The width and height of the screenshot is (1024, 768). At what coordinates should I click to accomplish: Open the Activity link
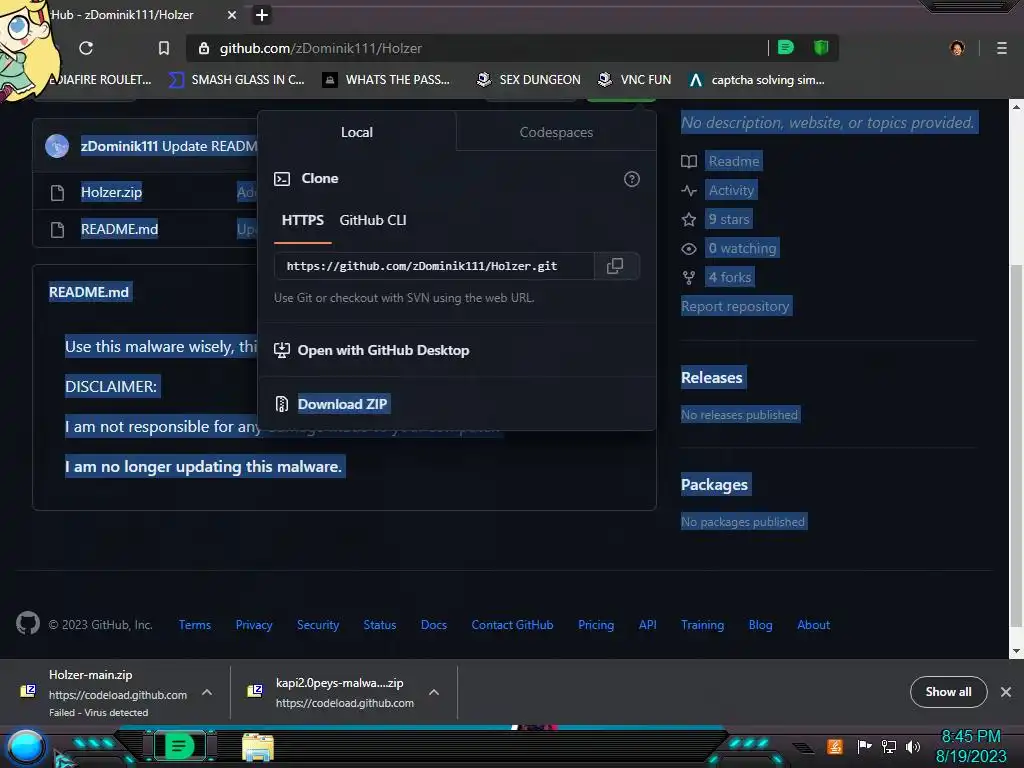(731, 190)
